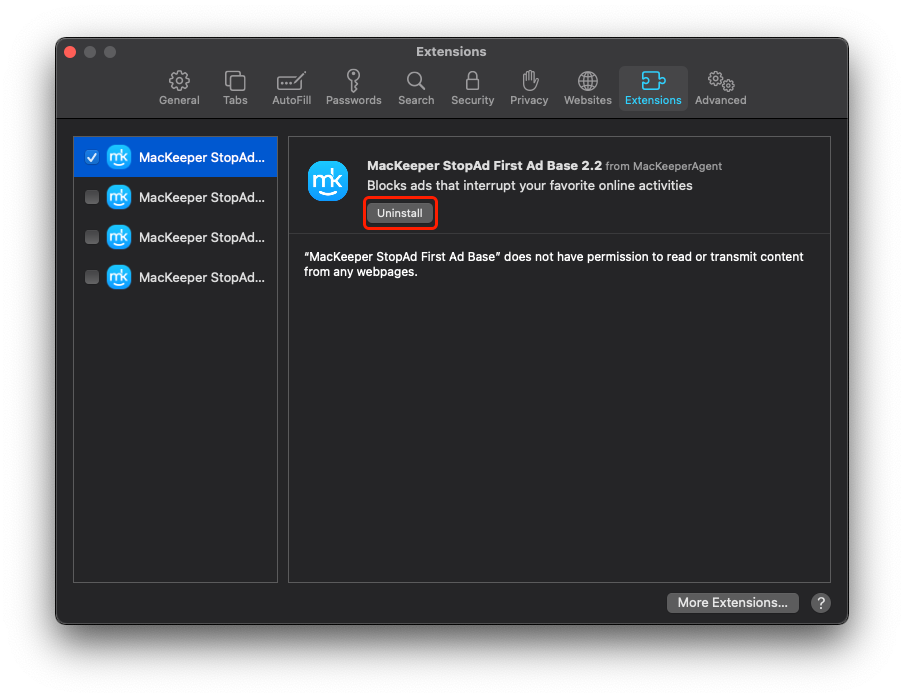Enable the third MacKeeper StopAd extension checkbox
904x698 pixels.
(x=92, y=237)
